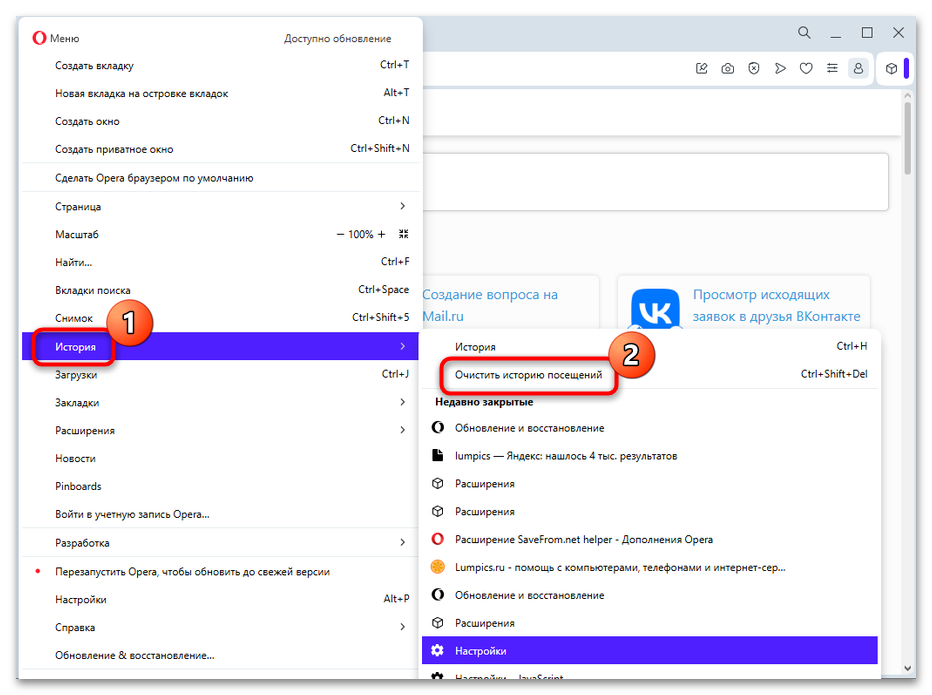Viewport: 932px width, 695px height.
Task: Reopen highlighted Настройки in recently closed
Action: pos(650,650)
